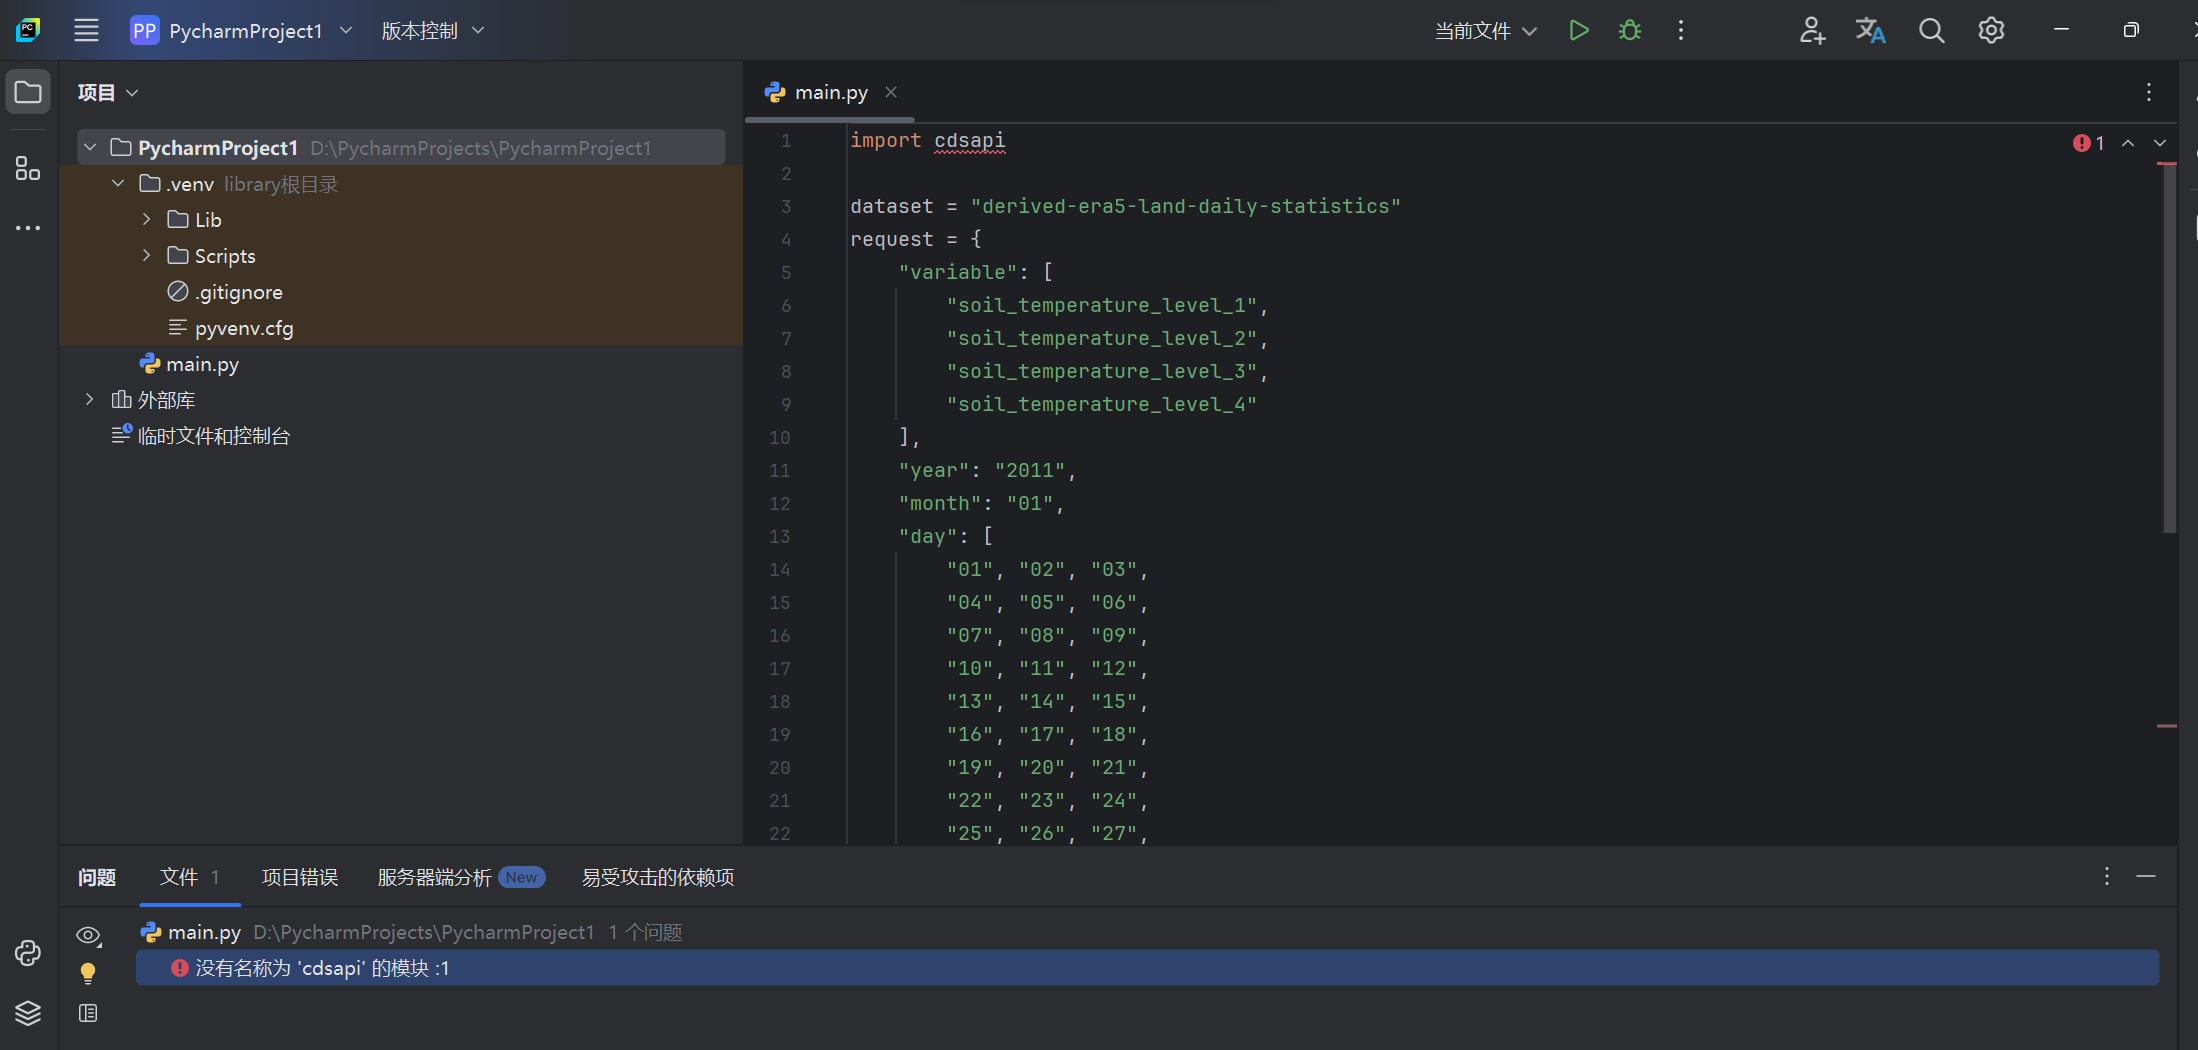
Task: Open the 项目 view dropdown
Action: point(108,92)
